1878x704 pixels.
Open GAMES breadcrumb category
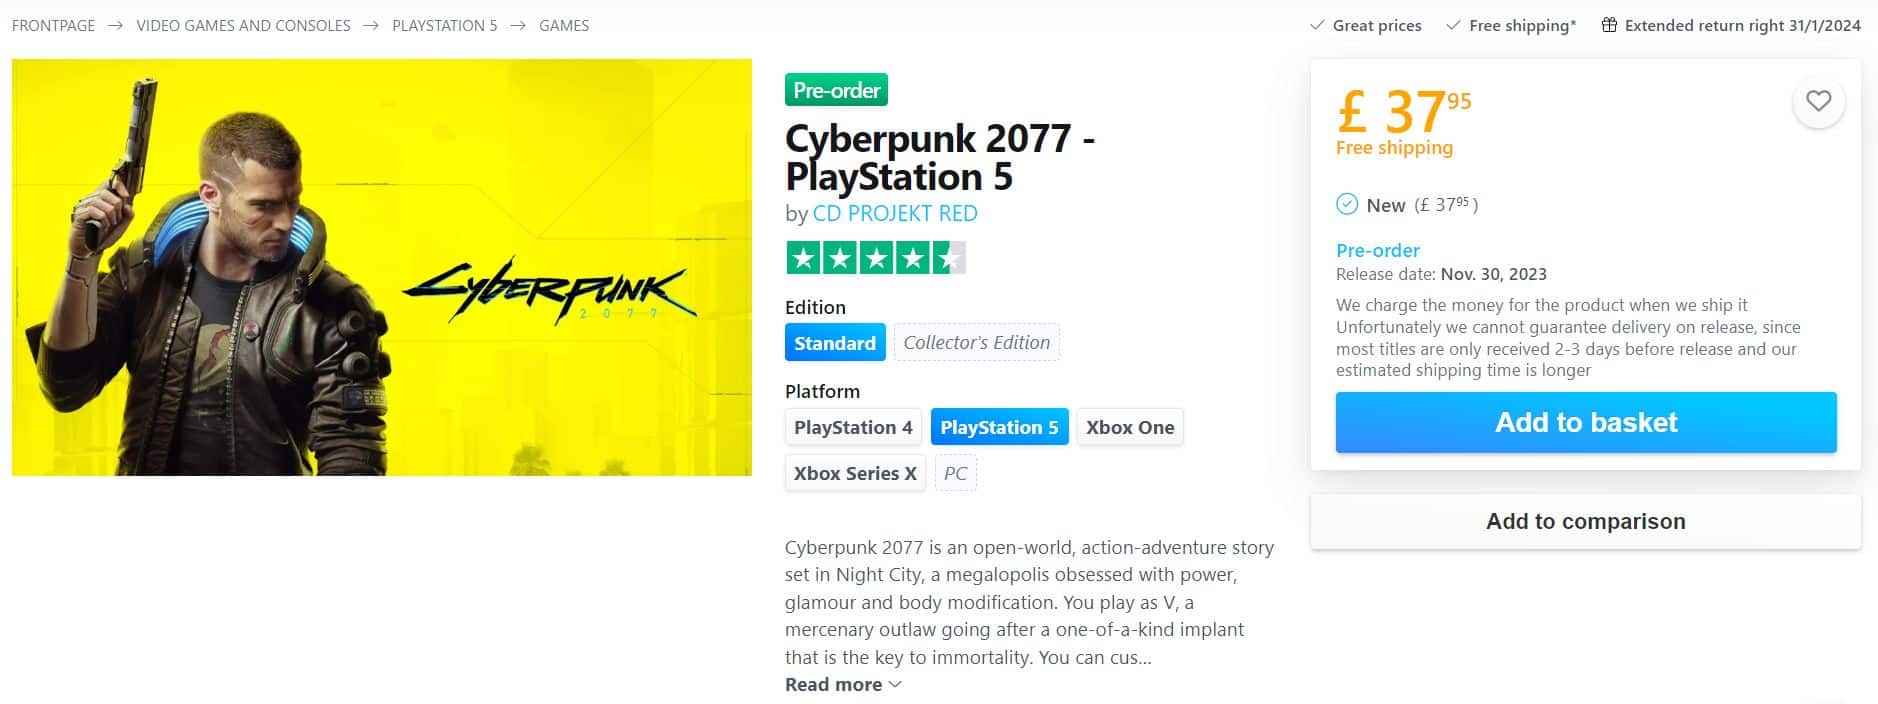pos(564,25)
